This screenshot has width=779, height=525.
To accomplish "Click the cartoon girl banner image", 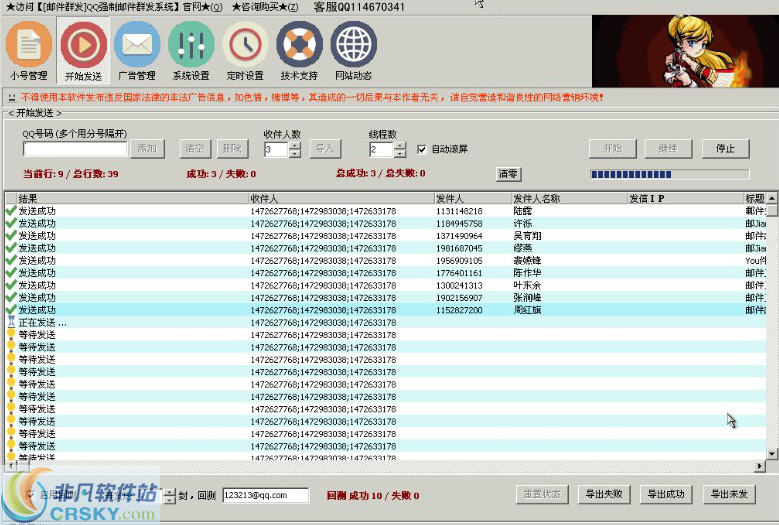I will pos(685,51).
